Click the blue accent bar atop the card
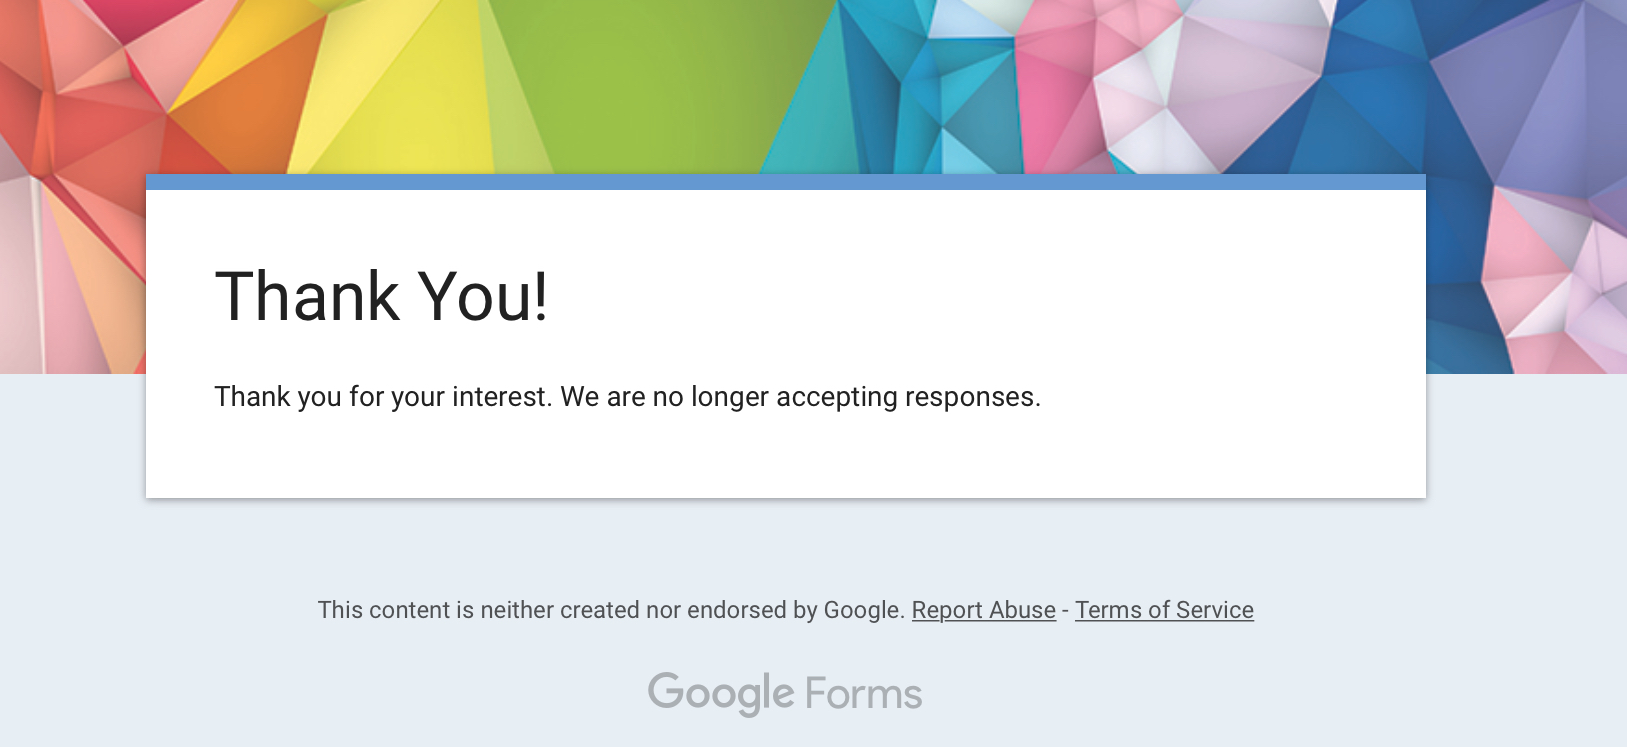Viewport: 1627px width, 747px height. coord(785,182)
